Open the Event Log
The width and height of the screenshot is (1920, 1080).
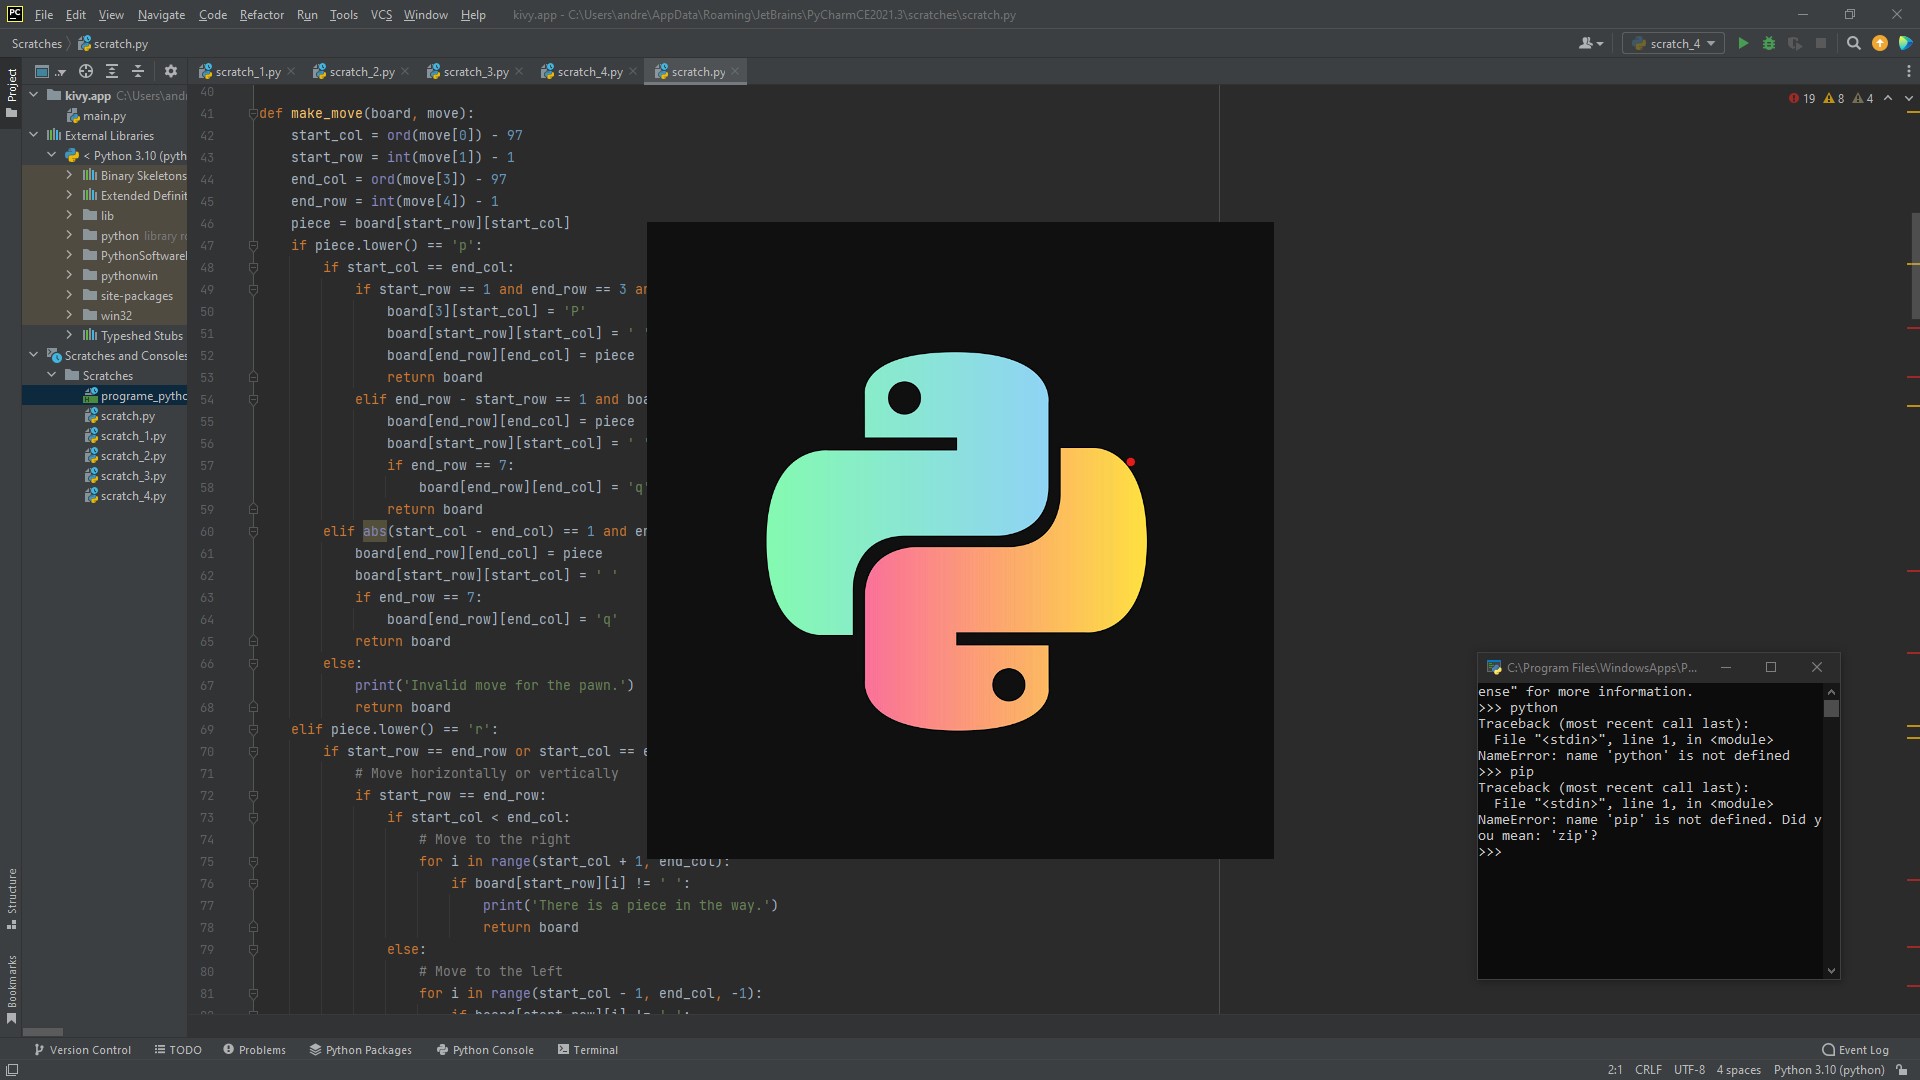point(1856,1050)
